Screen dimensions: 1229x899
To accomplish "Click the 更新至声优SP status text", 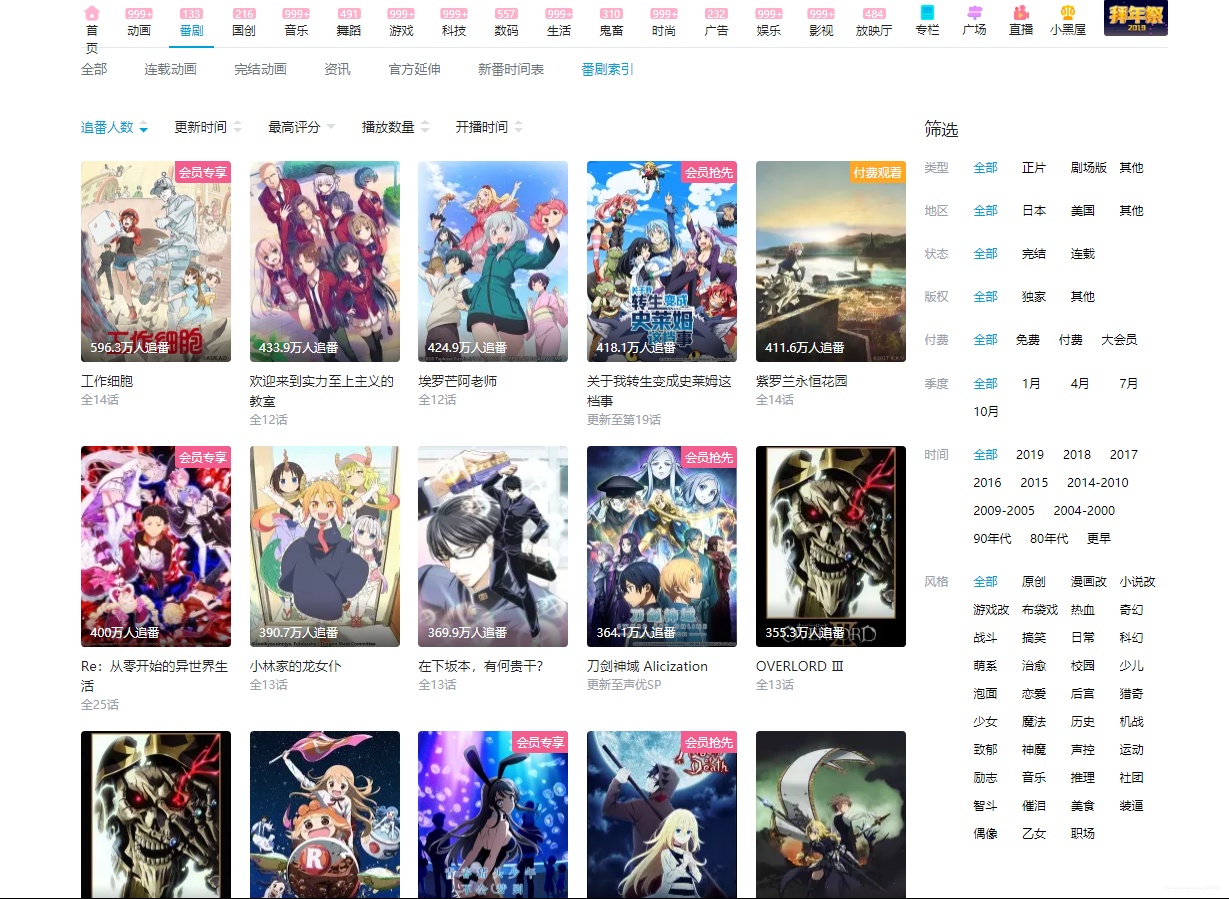I will 624,685.
